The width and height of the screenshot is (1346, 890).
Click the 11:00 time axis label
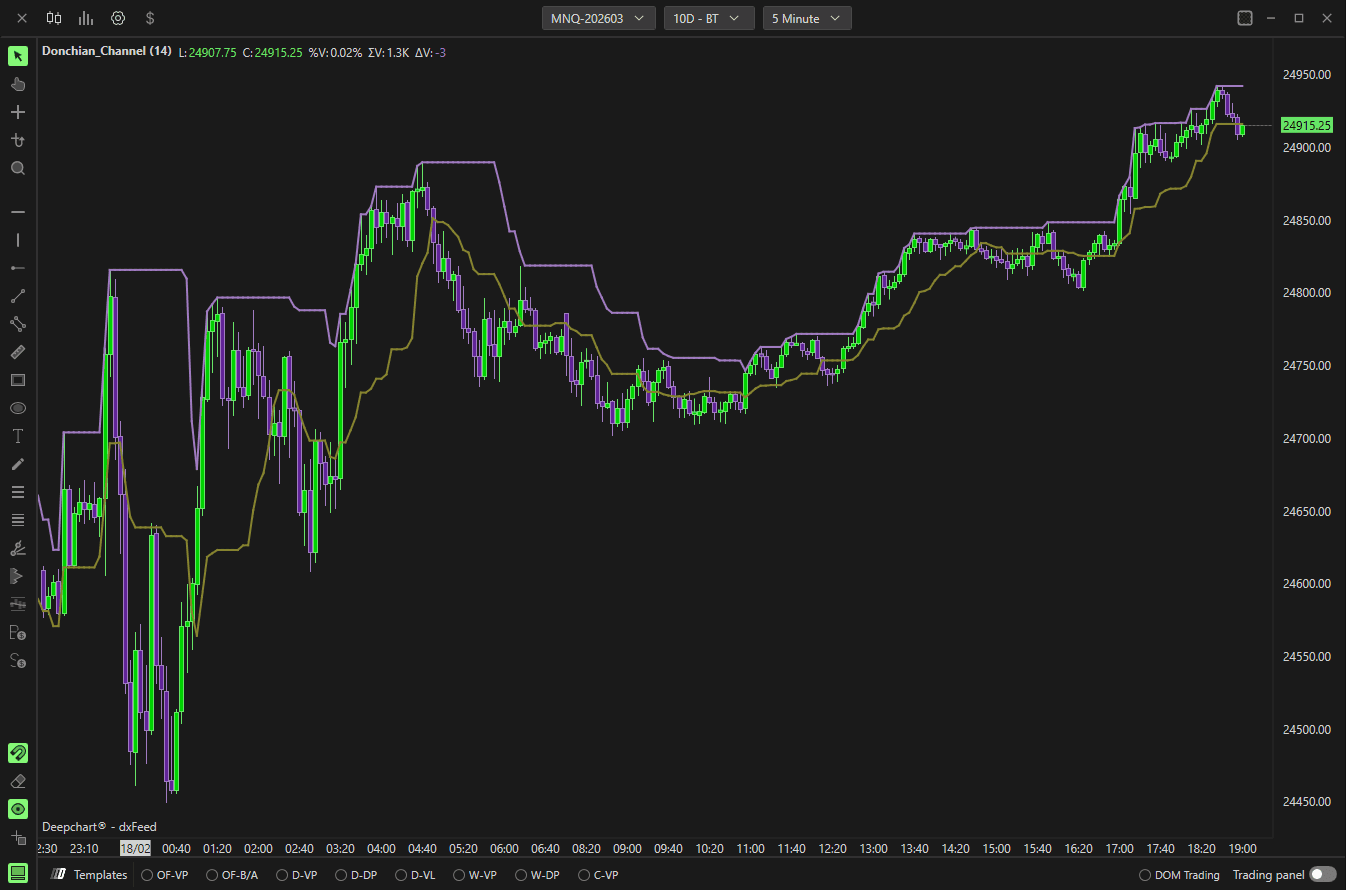point(750,848)
